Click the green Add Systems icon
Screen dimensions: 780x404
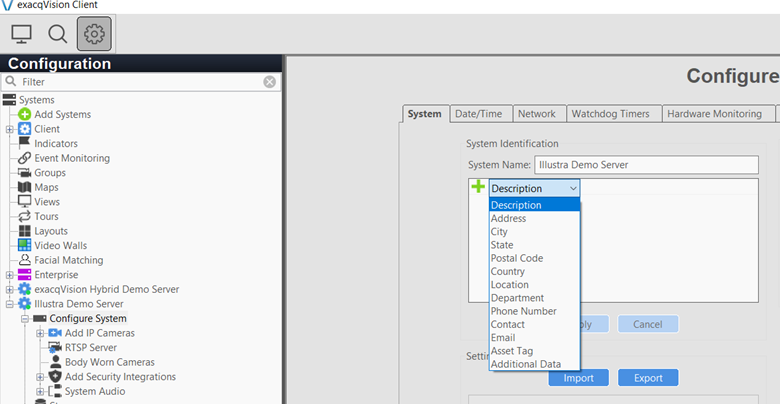click(x=25, y=115)
